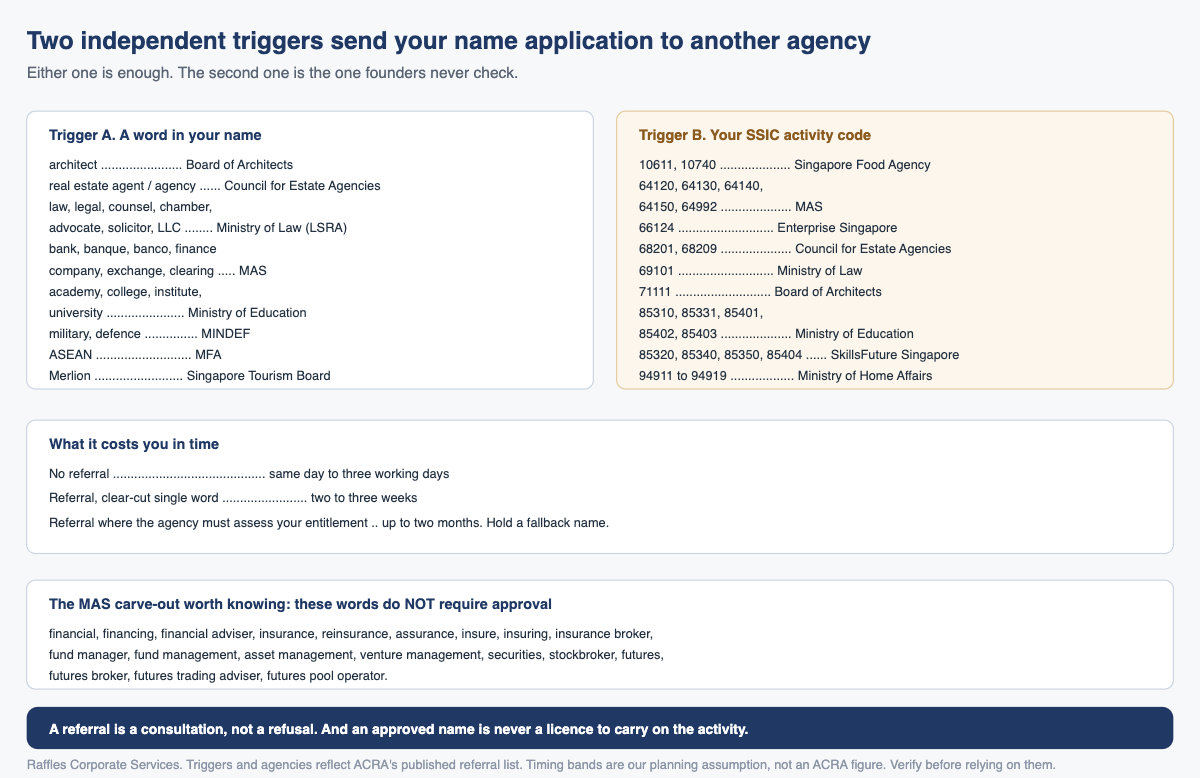This screenshot has height=778, width=1200.
Task: Click the line starting 'fund manager, fund management'
Action: (x=356, y=654)
